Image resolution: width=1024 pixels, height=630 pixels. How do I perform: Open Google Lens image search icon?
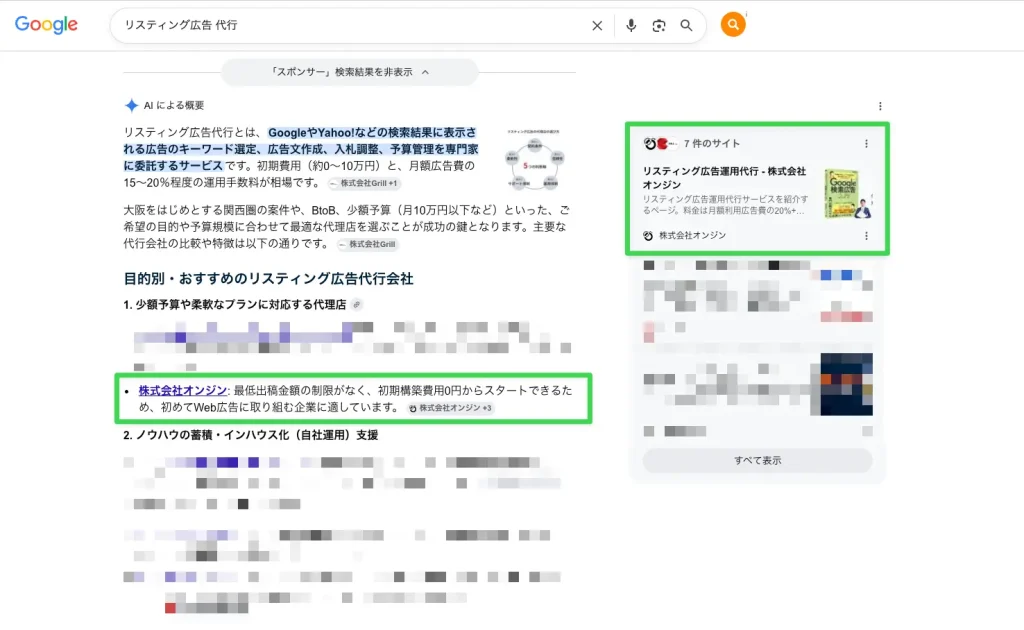(658, 25)
